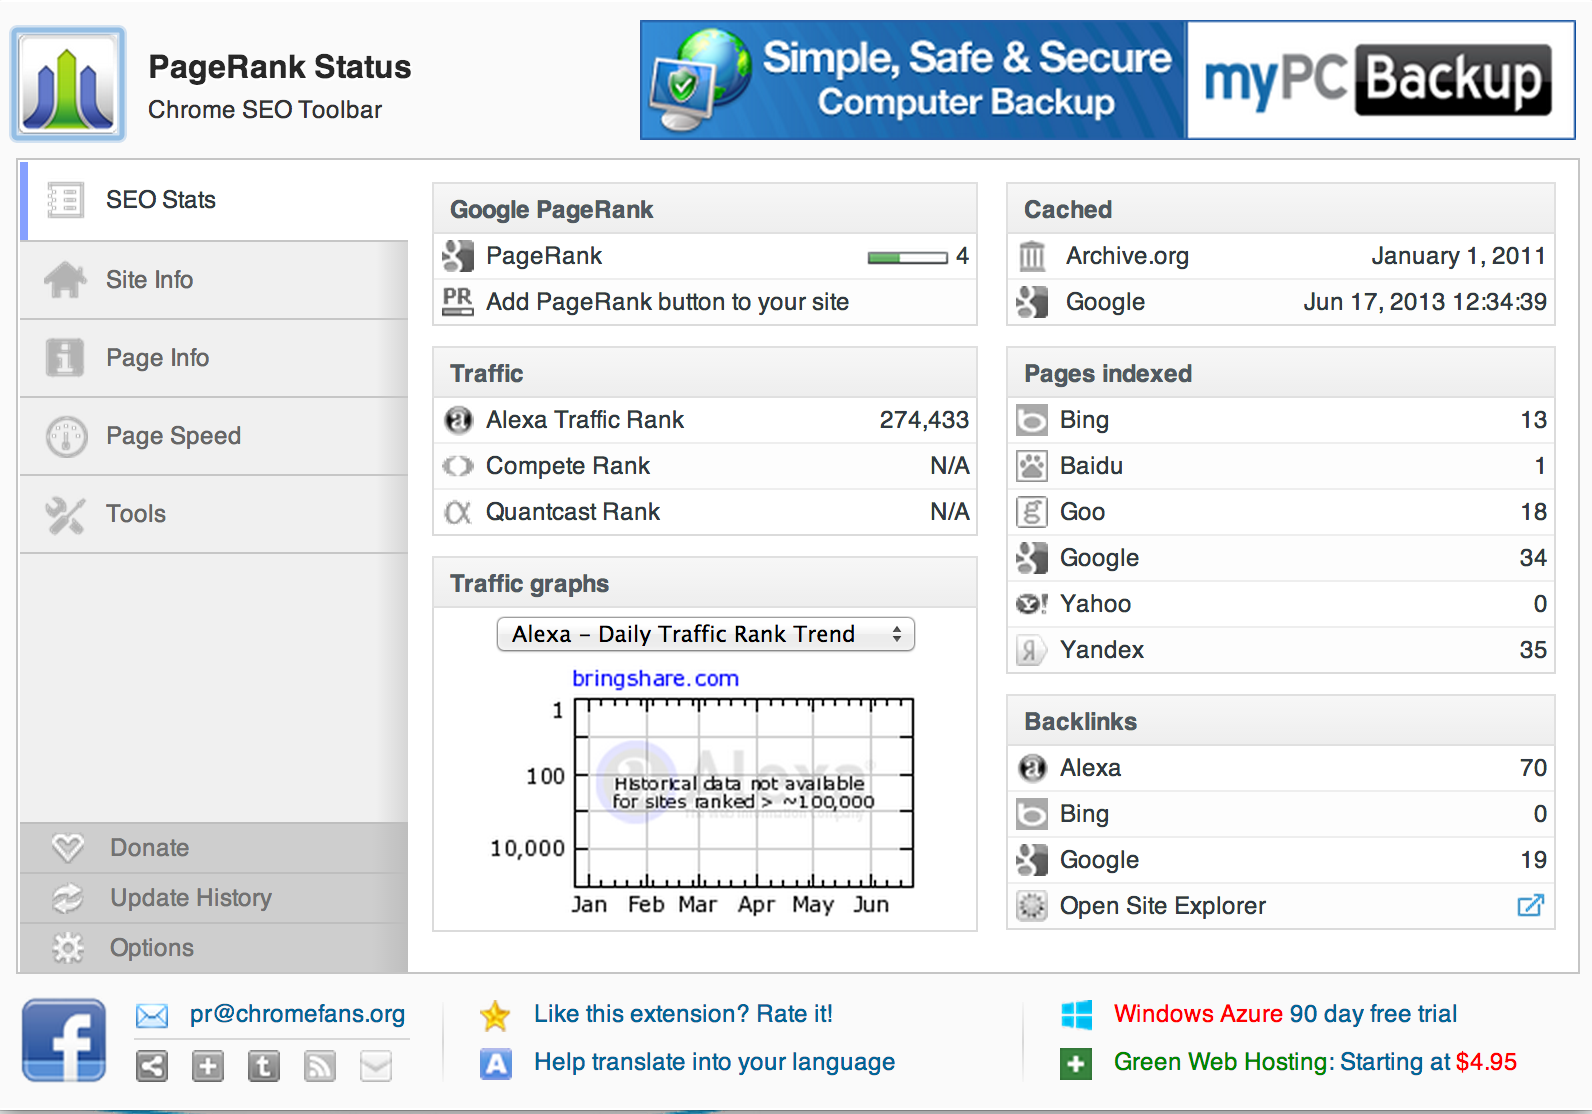Image resolution: width=1592 pixels, height=1114 pixels.
Task: Click the mail envelope icon beside pr@chromefans.org
Action: point(152,1016)
